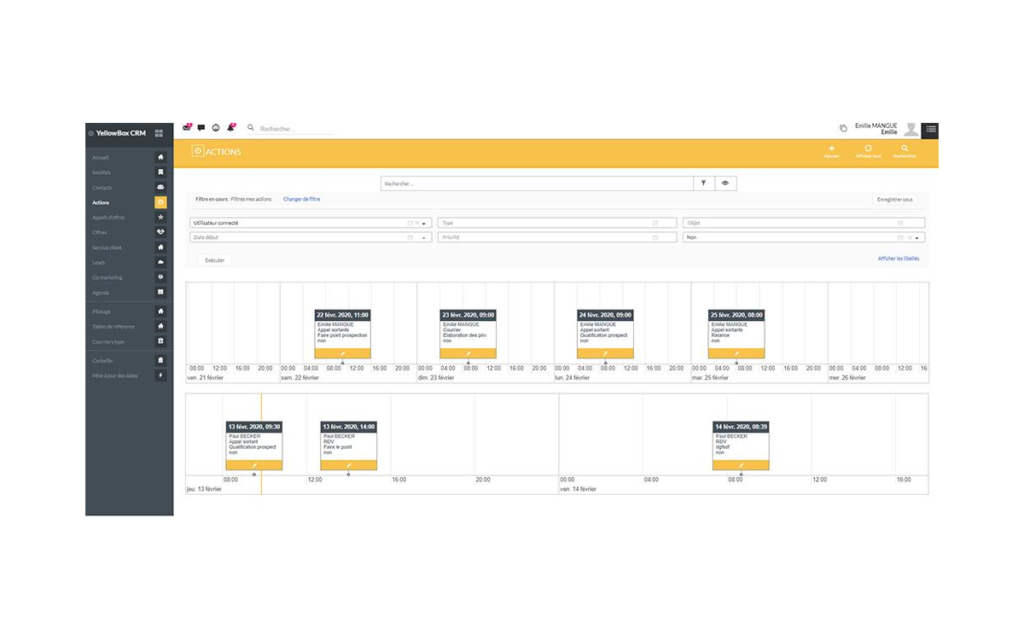Edit the 22 févr. 2020, 11:00 action card

[343, 353]
